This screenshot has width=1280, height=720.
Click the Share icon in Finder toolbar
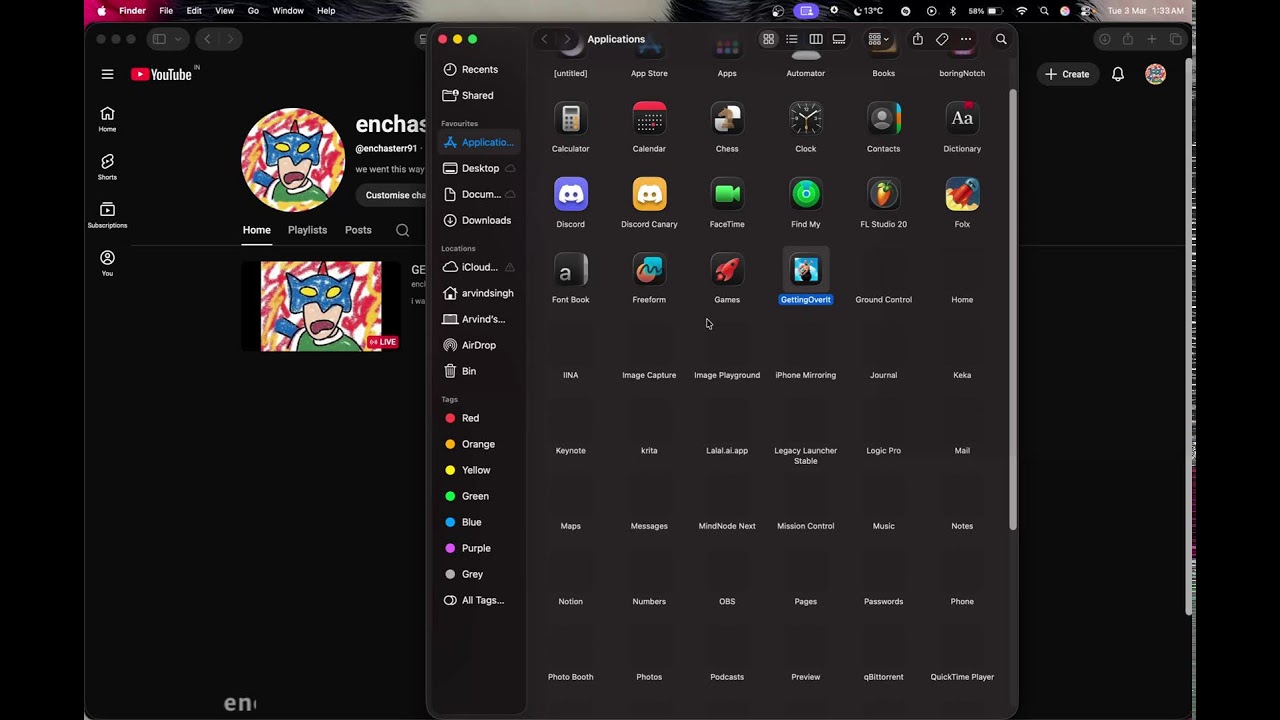[x=917, y=39]
